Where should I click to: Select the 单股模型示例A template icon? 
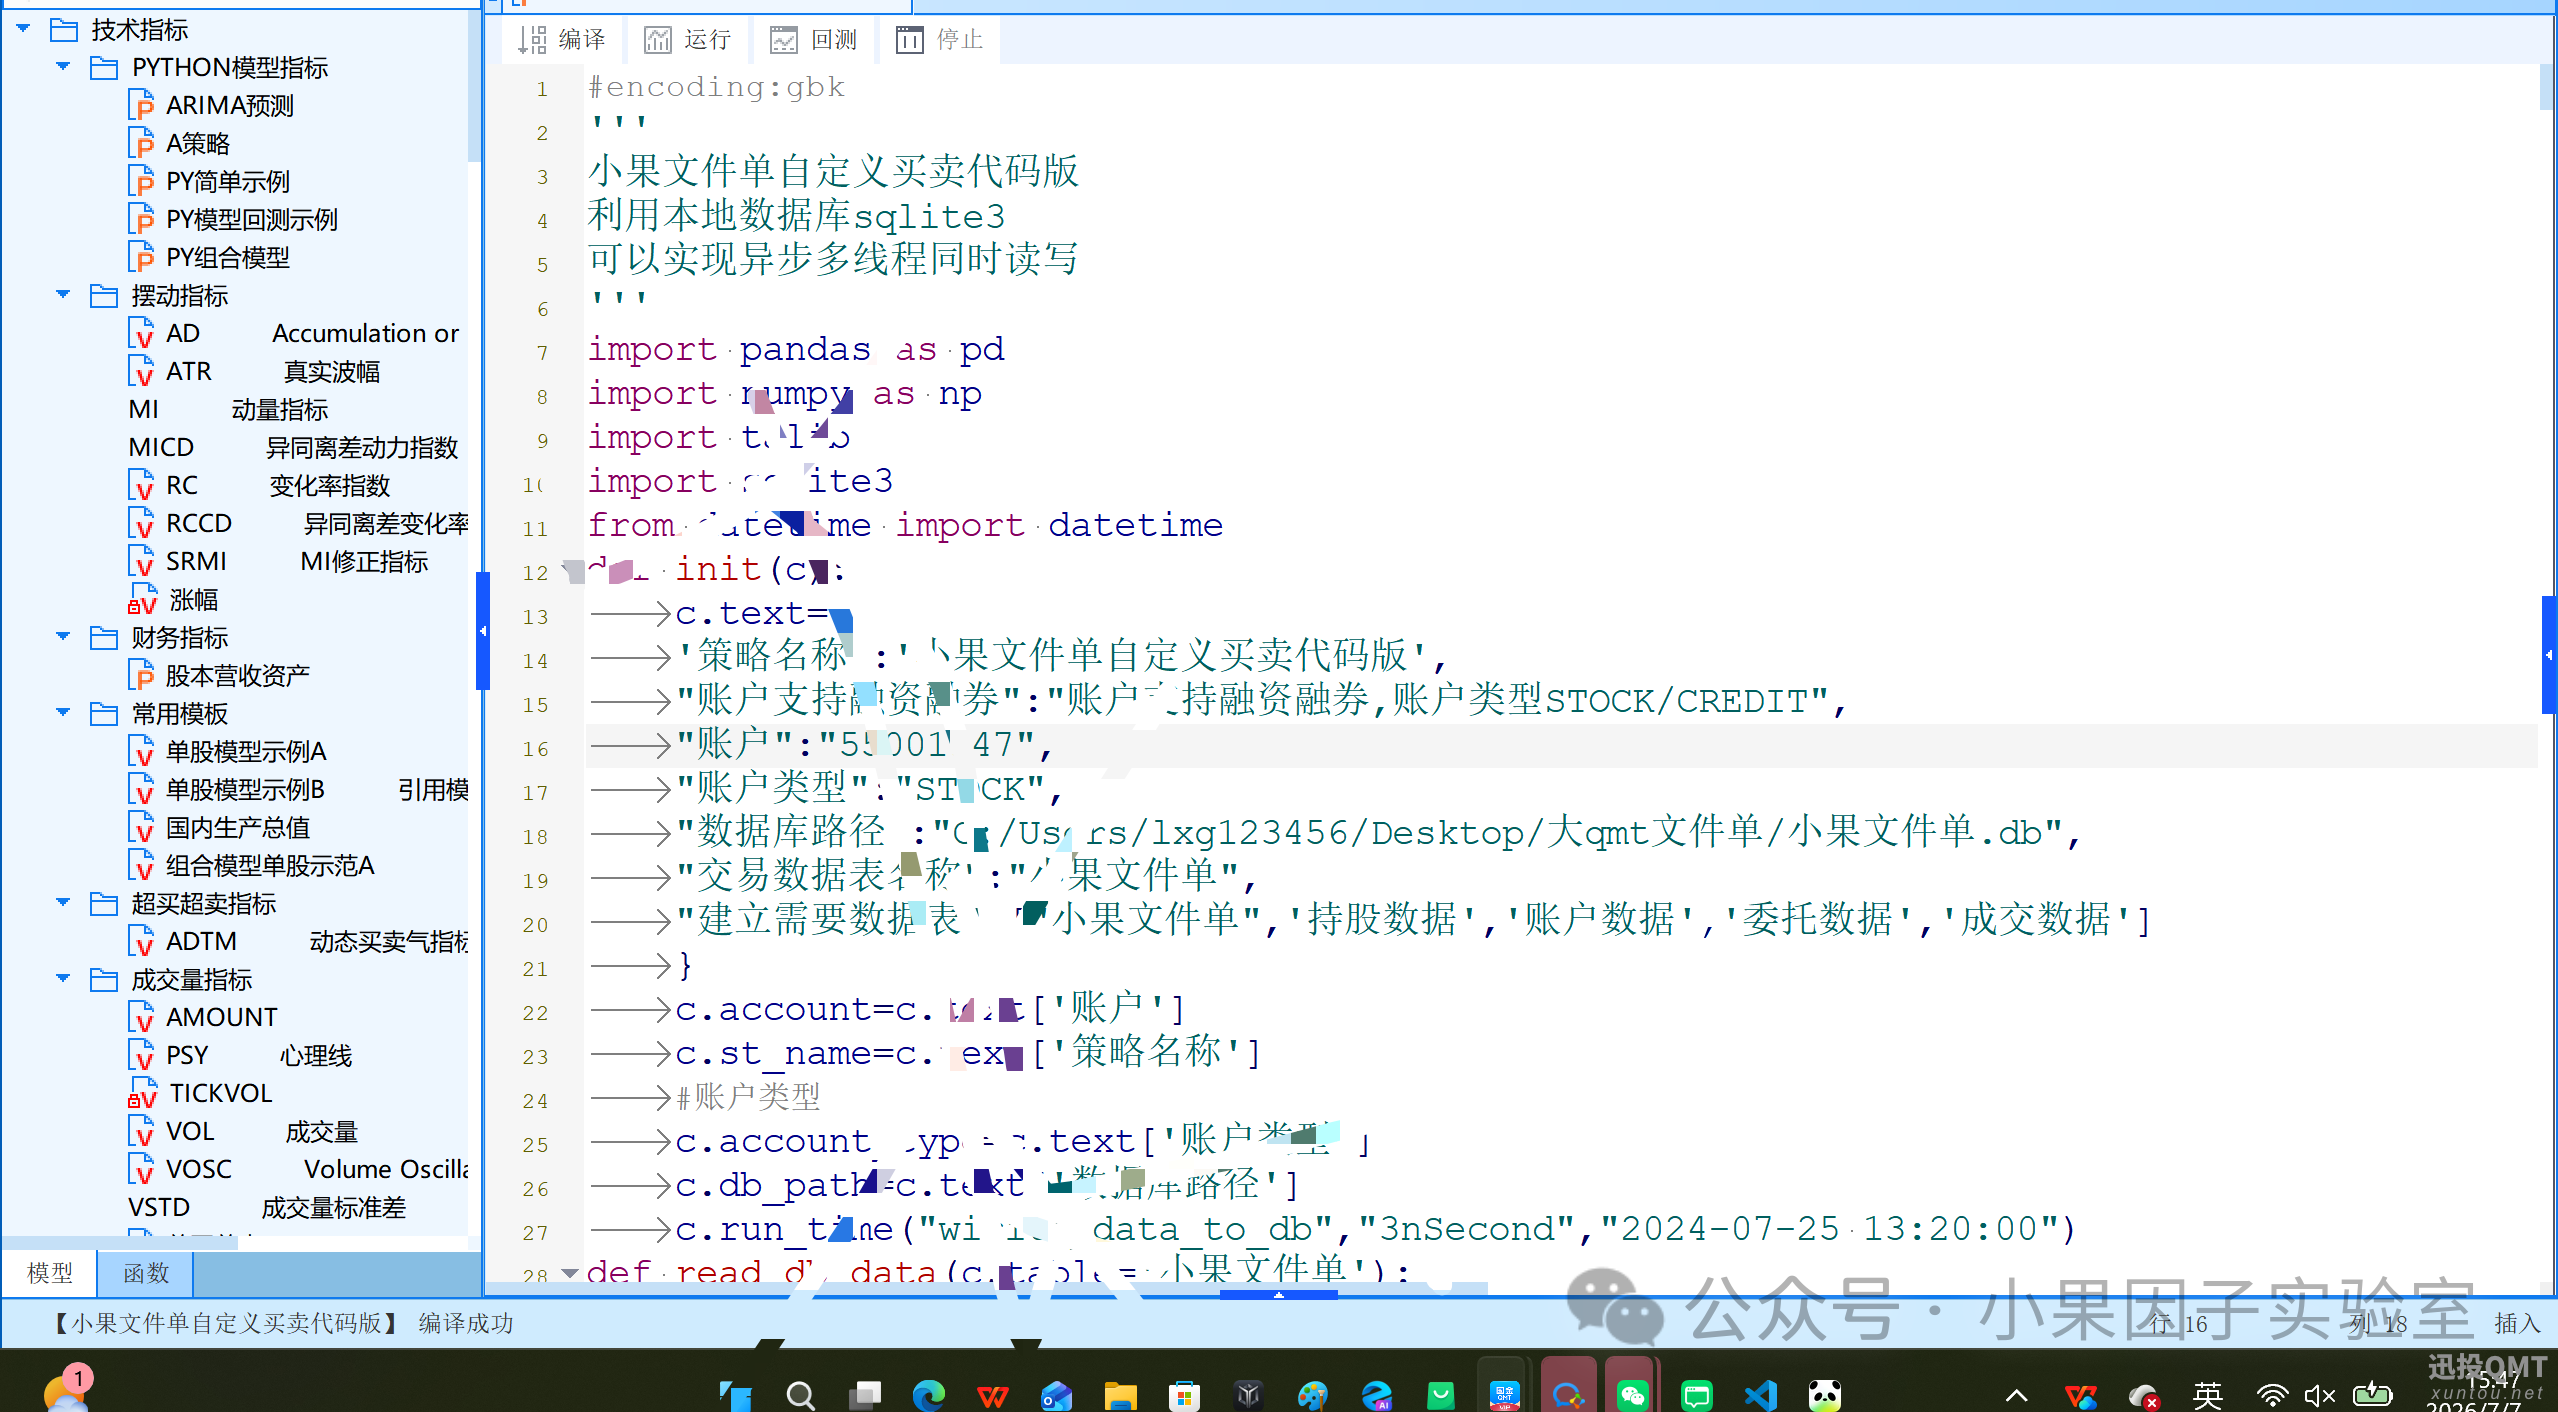tap(142, 751)
